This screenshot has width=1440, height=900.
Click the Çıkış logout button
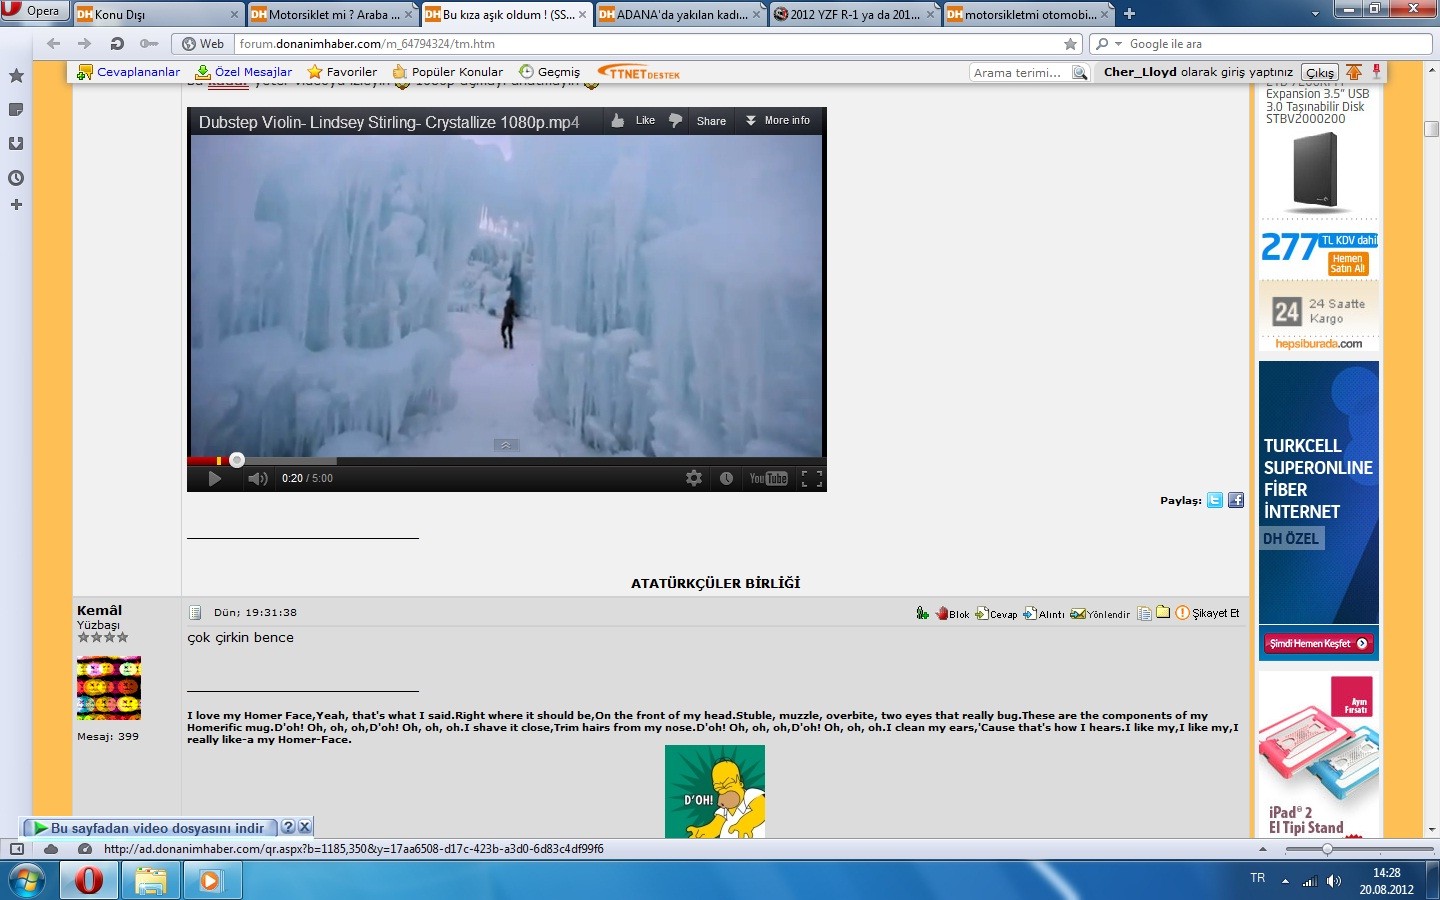pos(1320,73)
